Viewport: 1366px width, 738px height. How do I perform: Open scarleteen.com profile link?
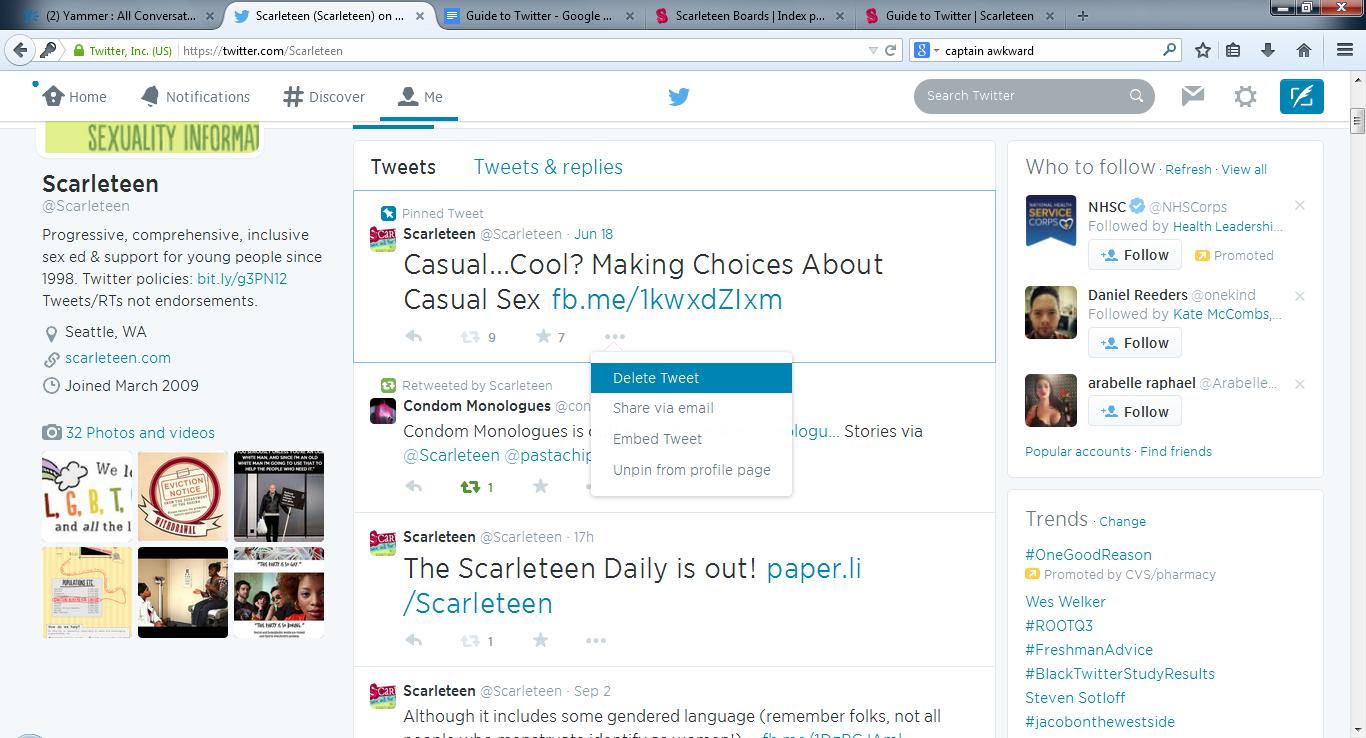coord(118,358)
